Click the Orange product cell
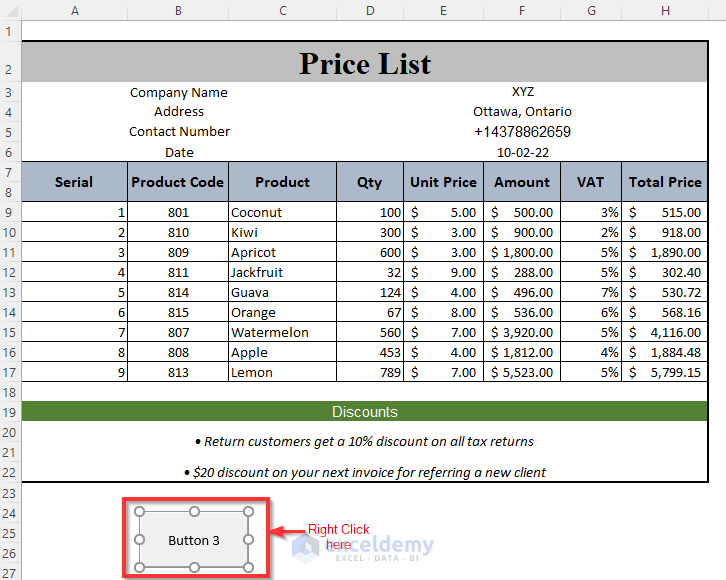The width and height of the screenshot is (726, 580). (282, 312)
